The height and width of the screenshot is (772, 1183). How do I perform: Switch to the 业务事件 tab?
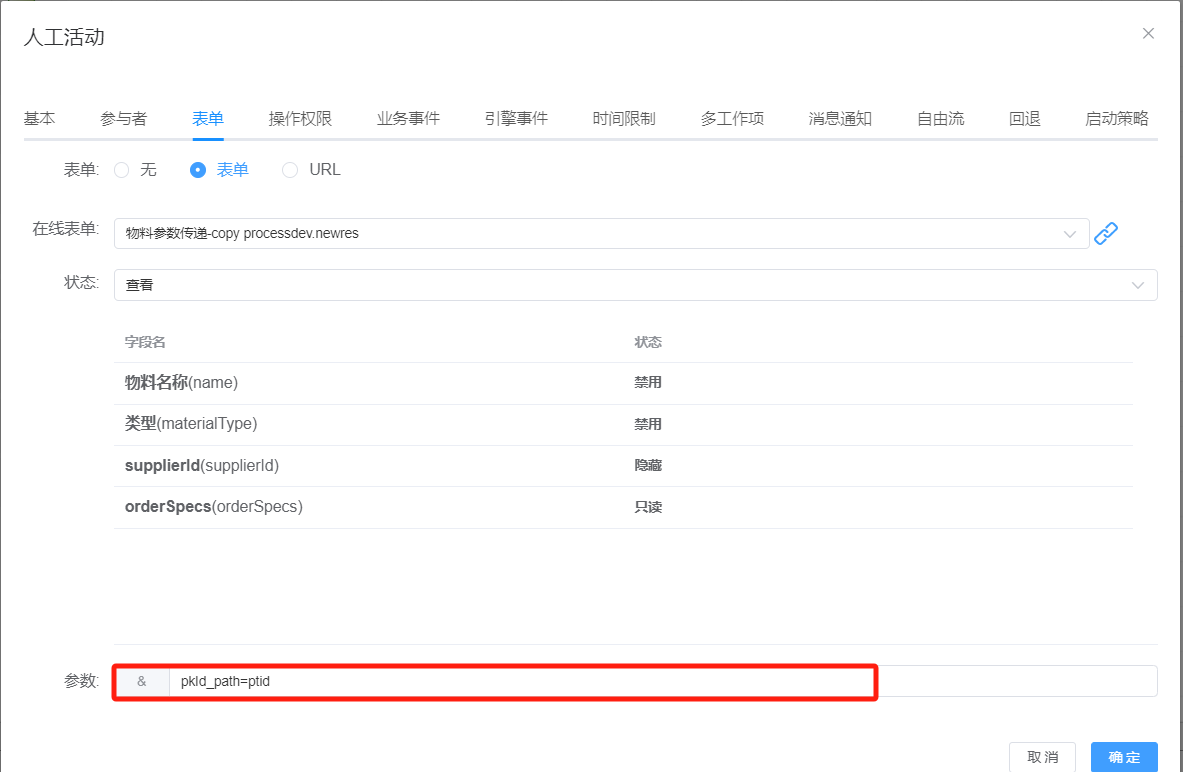click(408, 119)
